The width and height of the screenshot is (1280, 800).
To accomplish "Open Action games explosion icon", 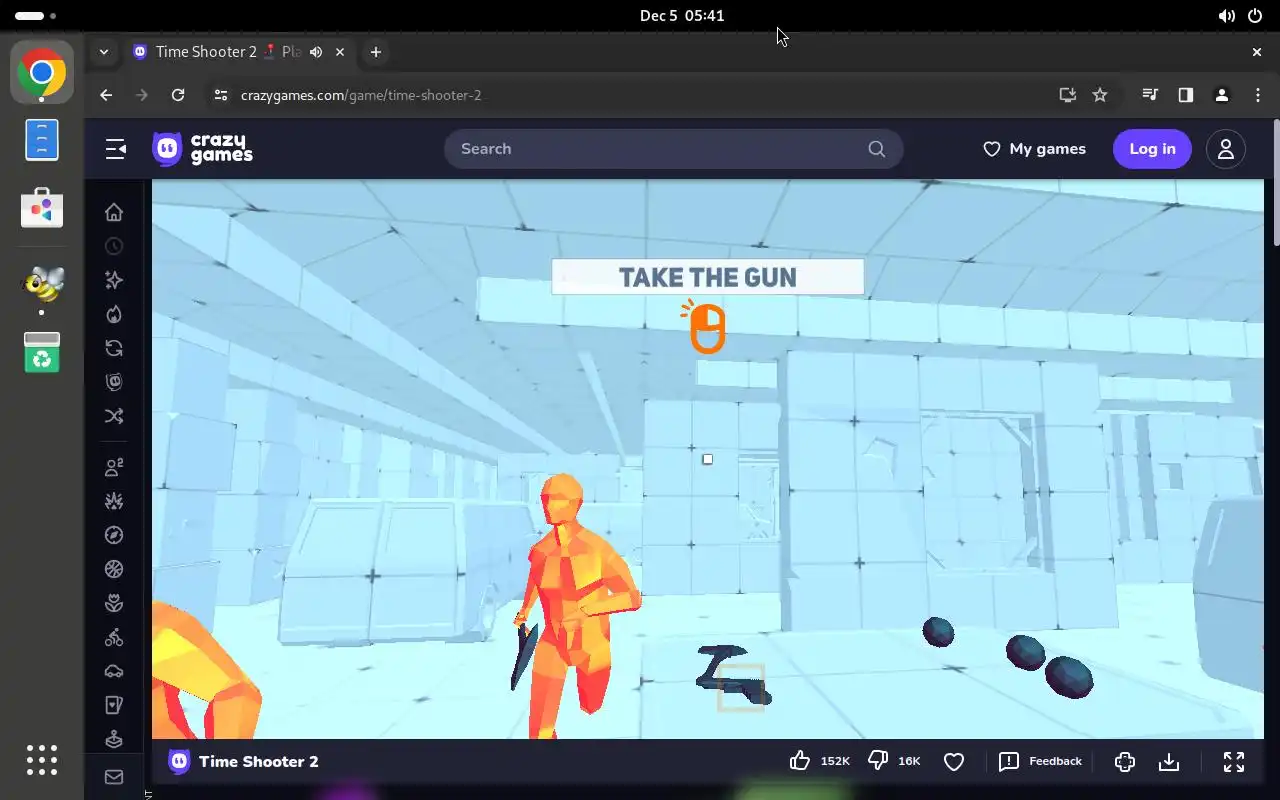I will tap(114, 501).
